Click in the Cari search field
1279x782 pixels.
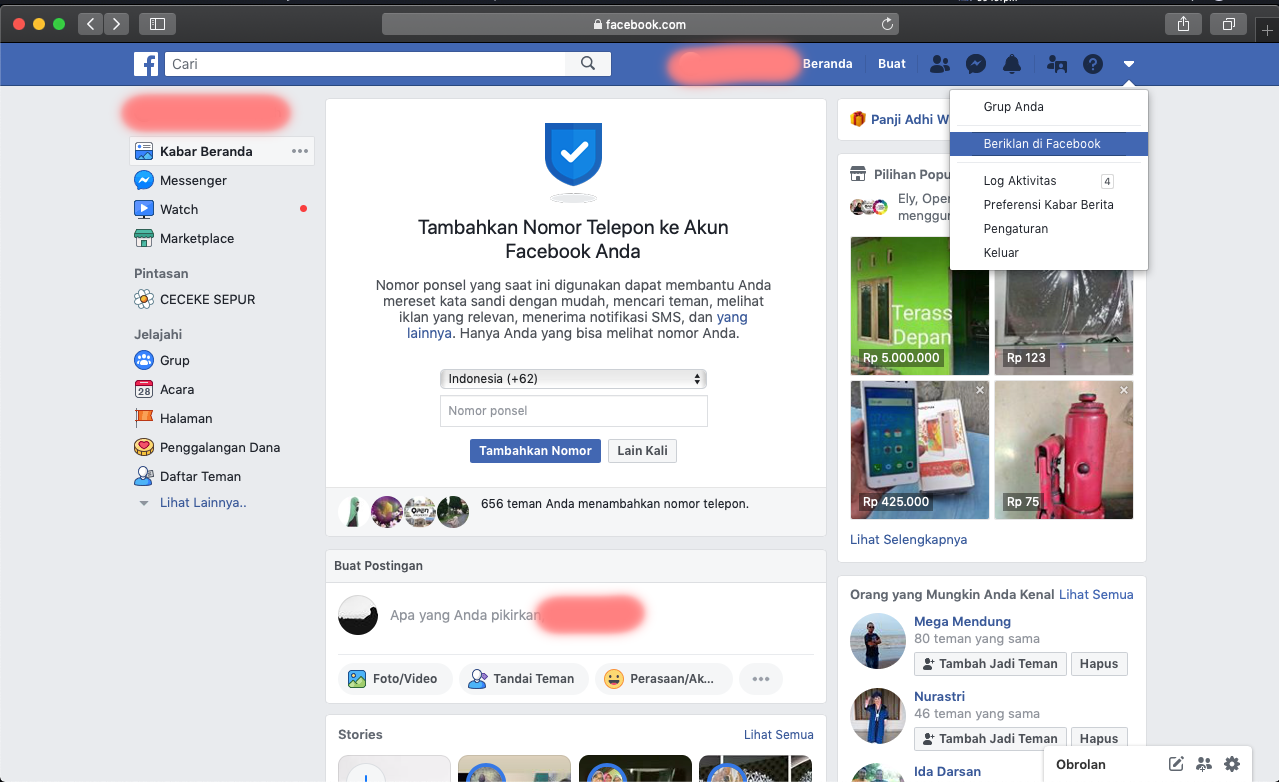point(365,64)
